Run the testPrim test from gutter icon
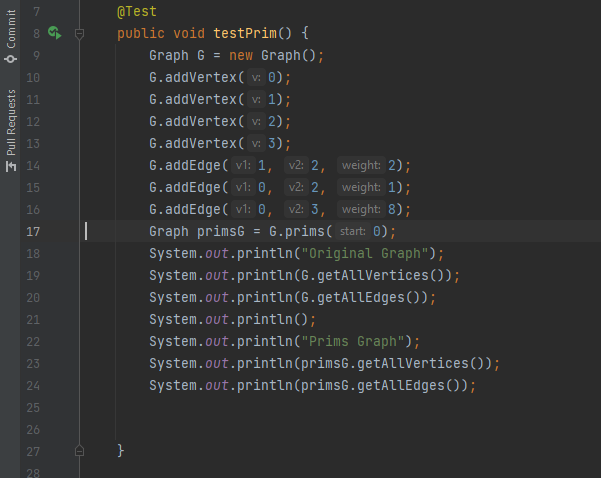Viewport: 601px width, 478px height. (53, 33)
